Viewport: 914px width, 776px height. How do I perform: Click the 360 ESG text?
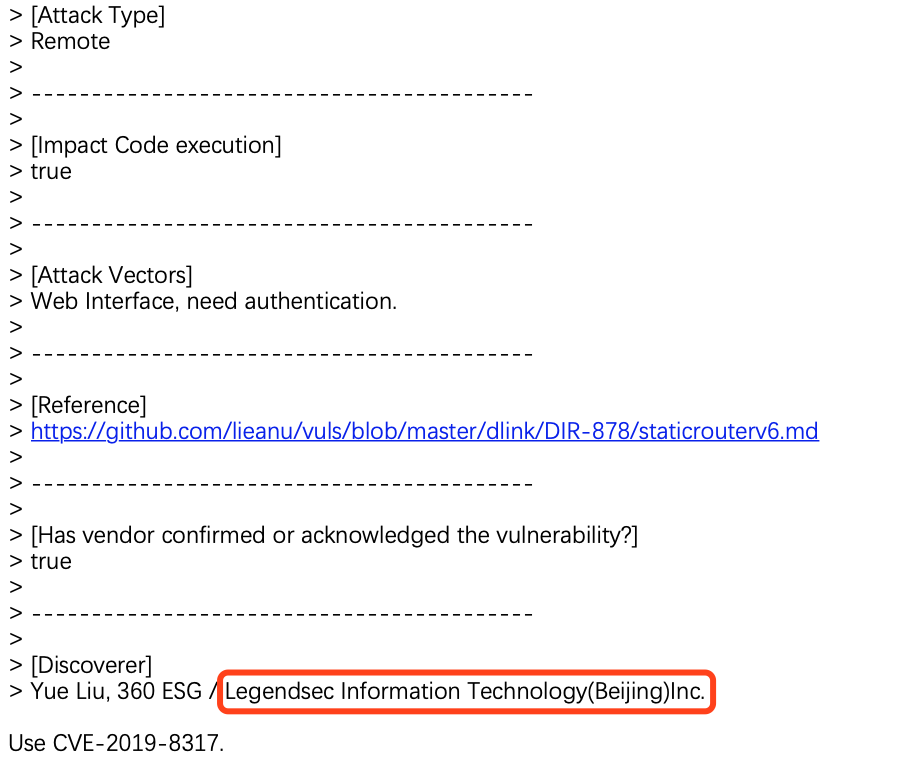point(159,691)
